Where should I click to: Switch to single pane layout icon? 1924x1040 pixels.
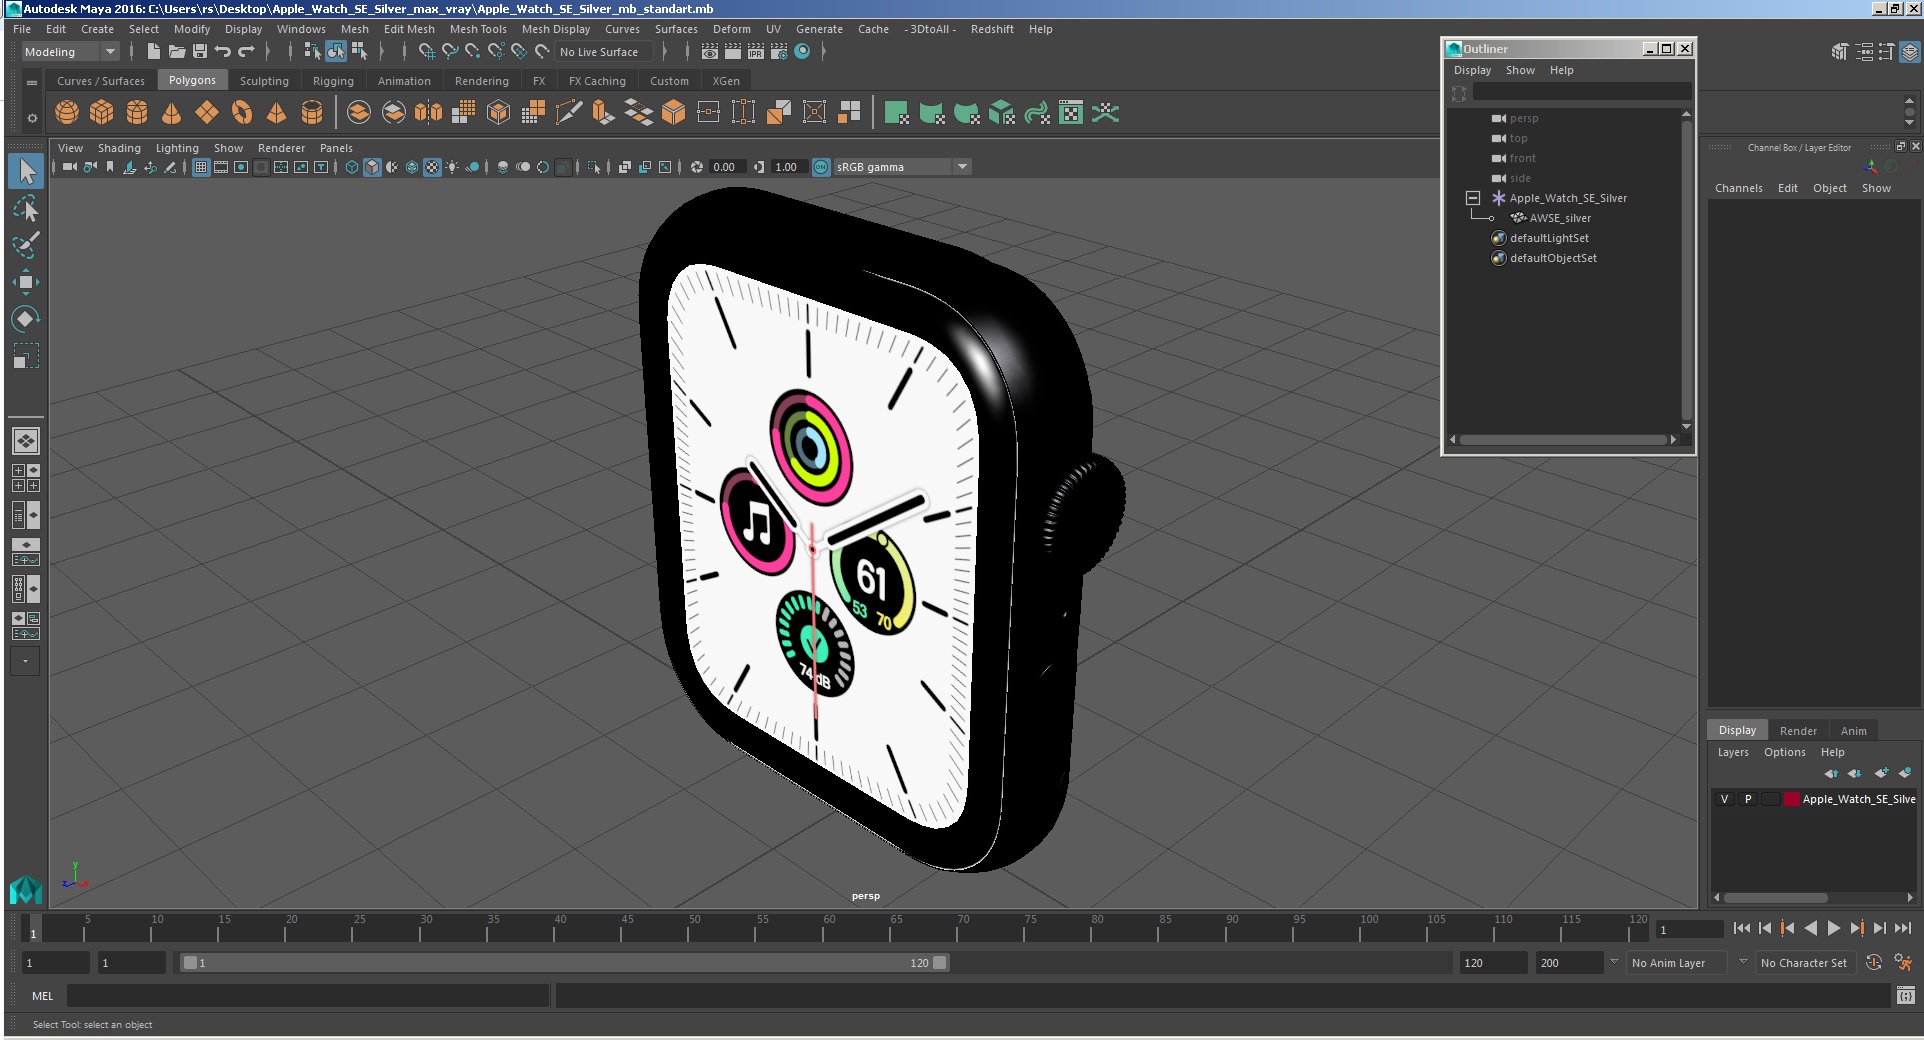pos(26,440)
